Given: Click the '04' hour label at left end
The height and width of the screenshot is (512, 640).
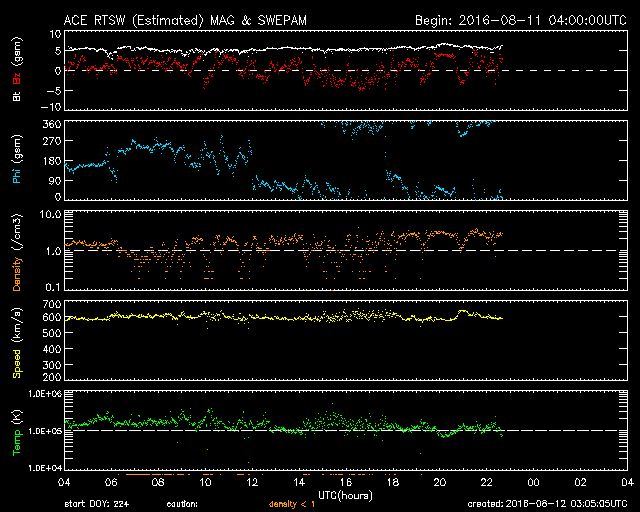Looking at the screenshot, I should [64, 483].
